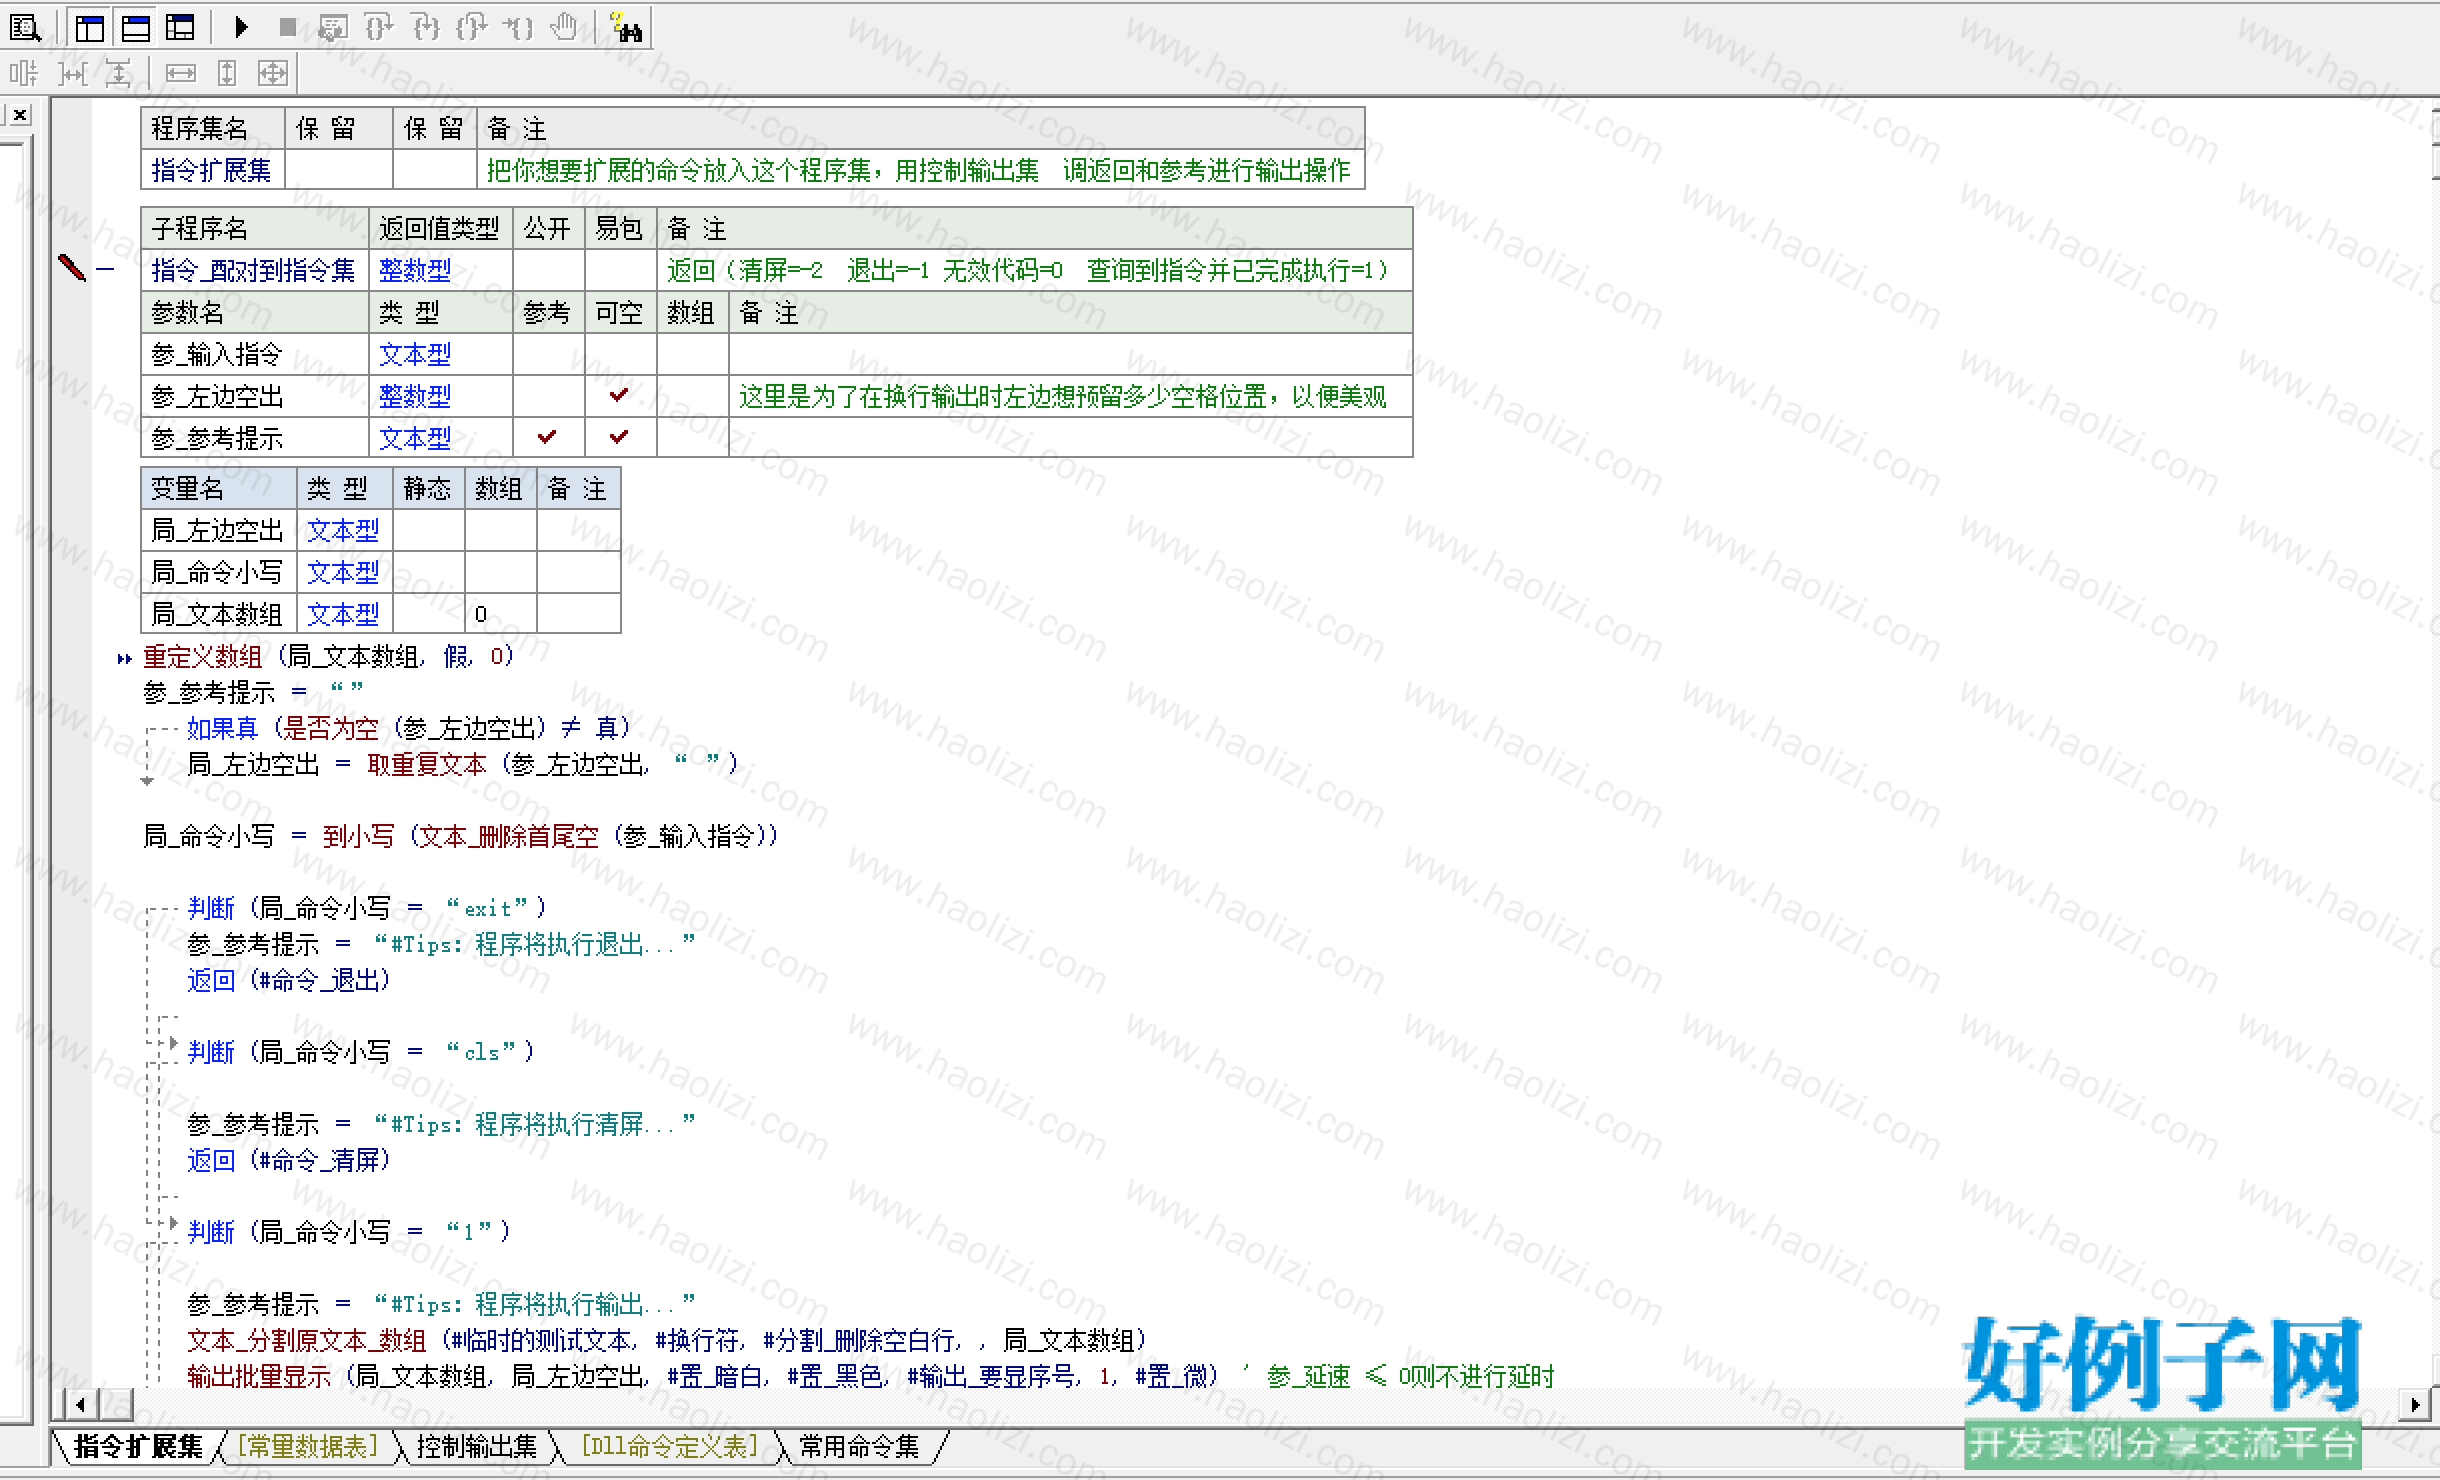Toggle the combined panel layout icon
The height and width of the screenshot is (1480, 2440).
coord(180,28)
